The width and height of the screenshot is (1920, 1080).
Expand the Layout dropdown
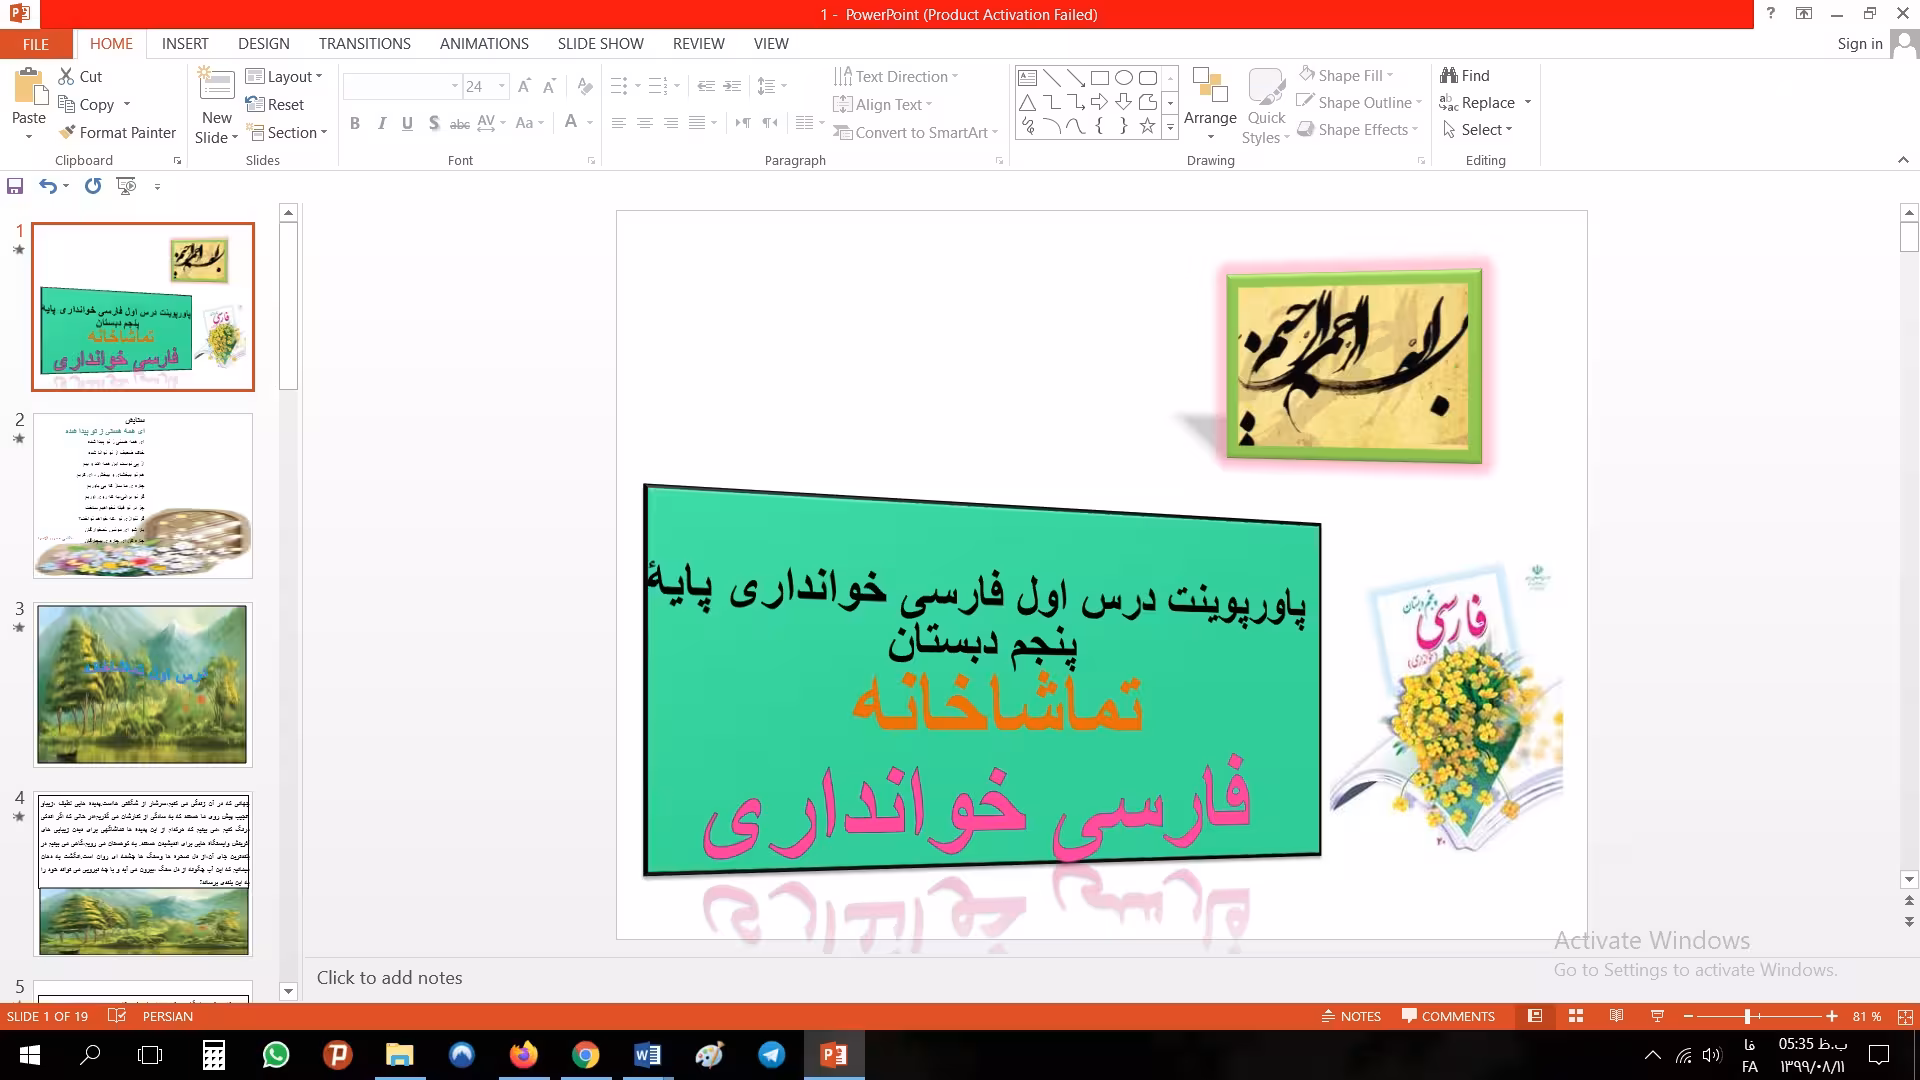tap(289, 77)
